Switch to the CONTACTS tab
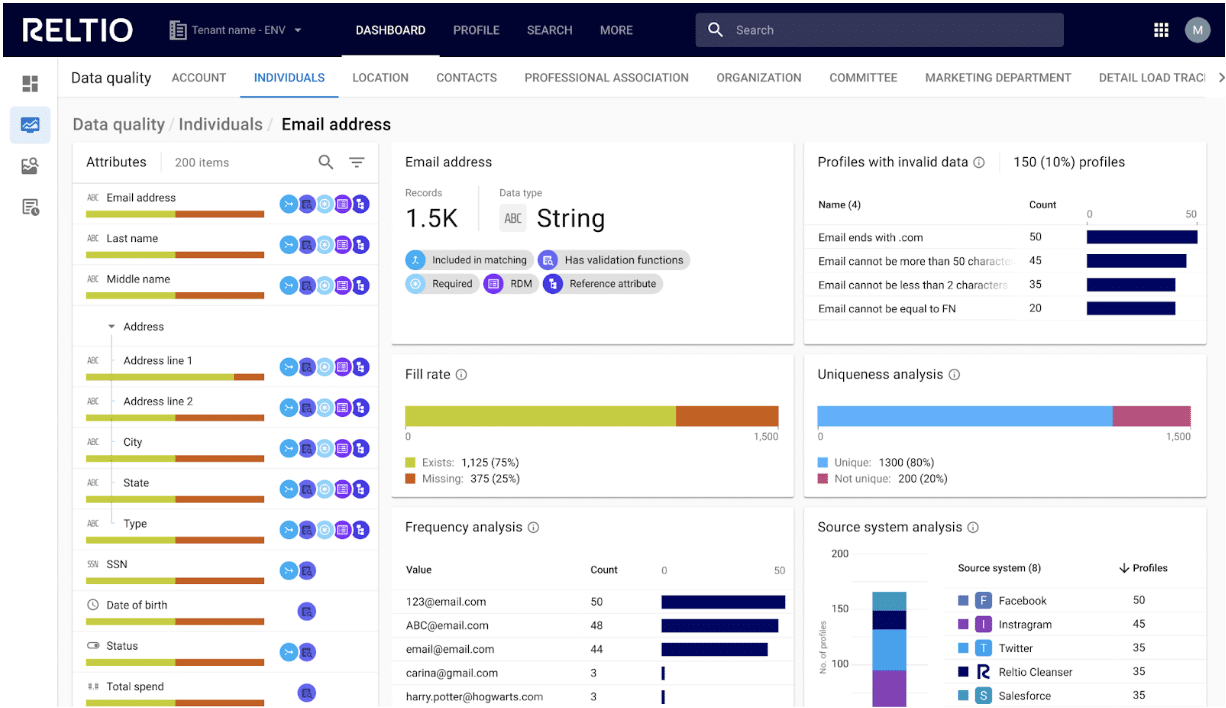The height and width of the screenshot is (708, 1226). tap(466, 77)
